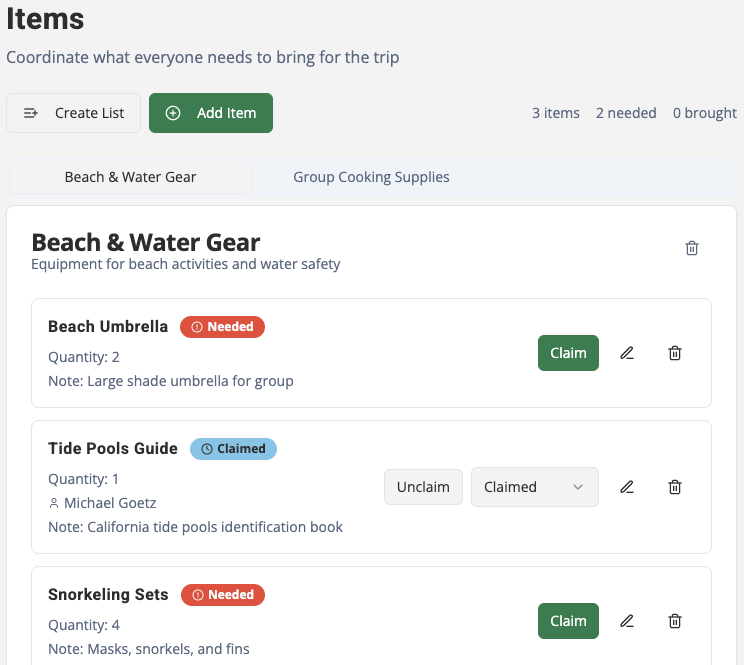
Task: Delete the Tide Pools Guide item
Action: pos(675,487)
